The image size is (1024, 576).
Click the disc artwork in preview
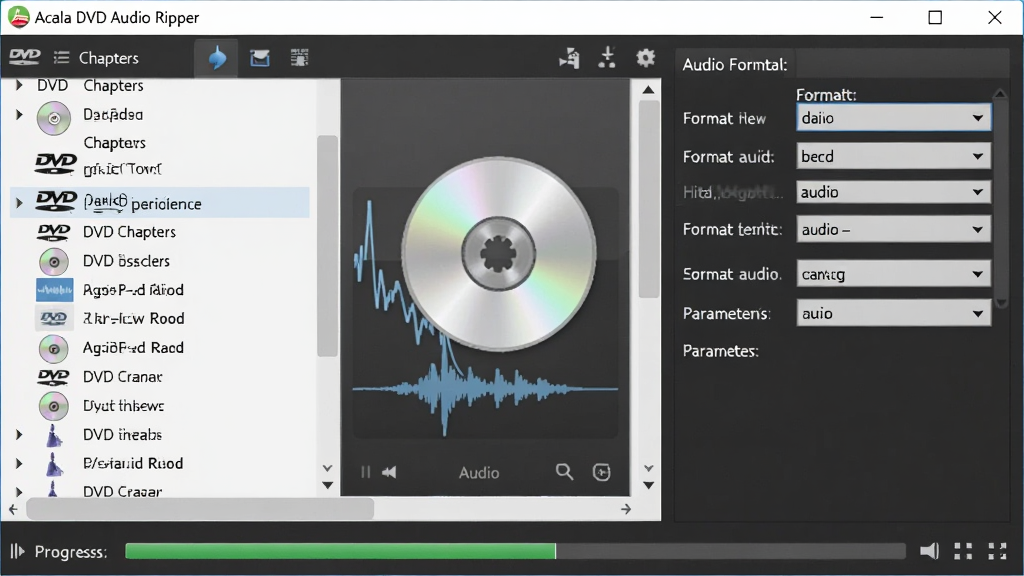click(498, 253)
